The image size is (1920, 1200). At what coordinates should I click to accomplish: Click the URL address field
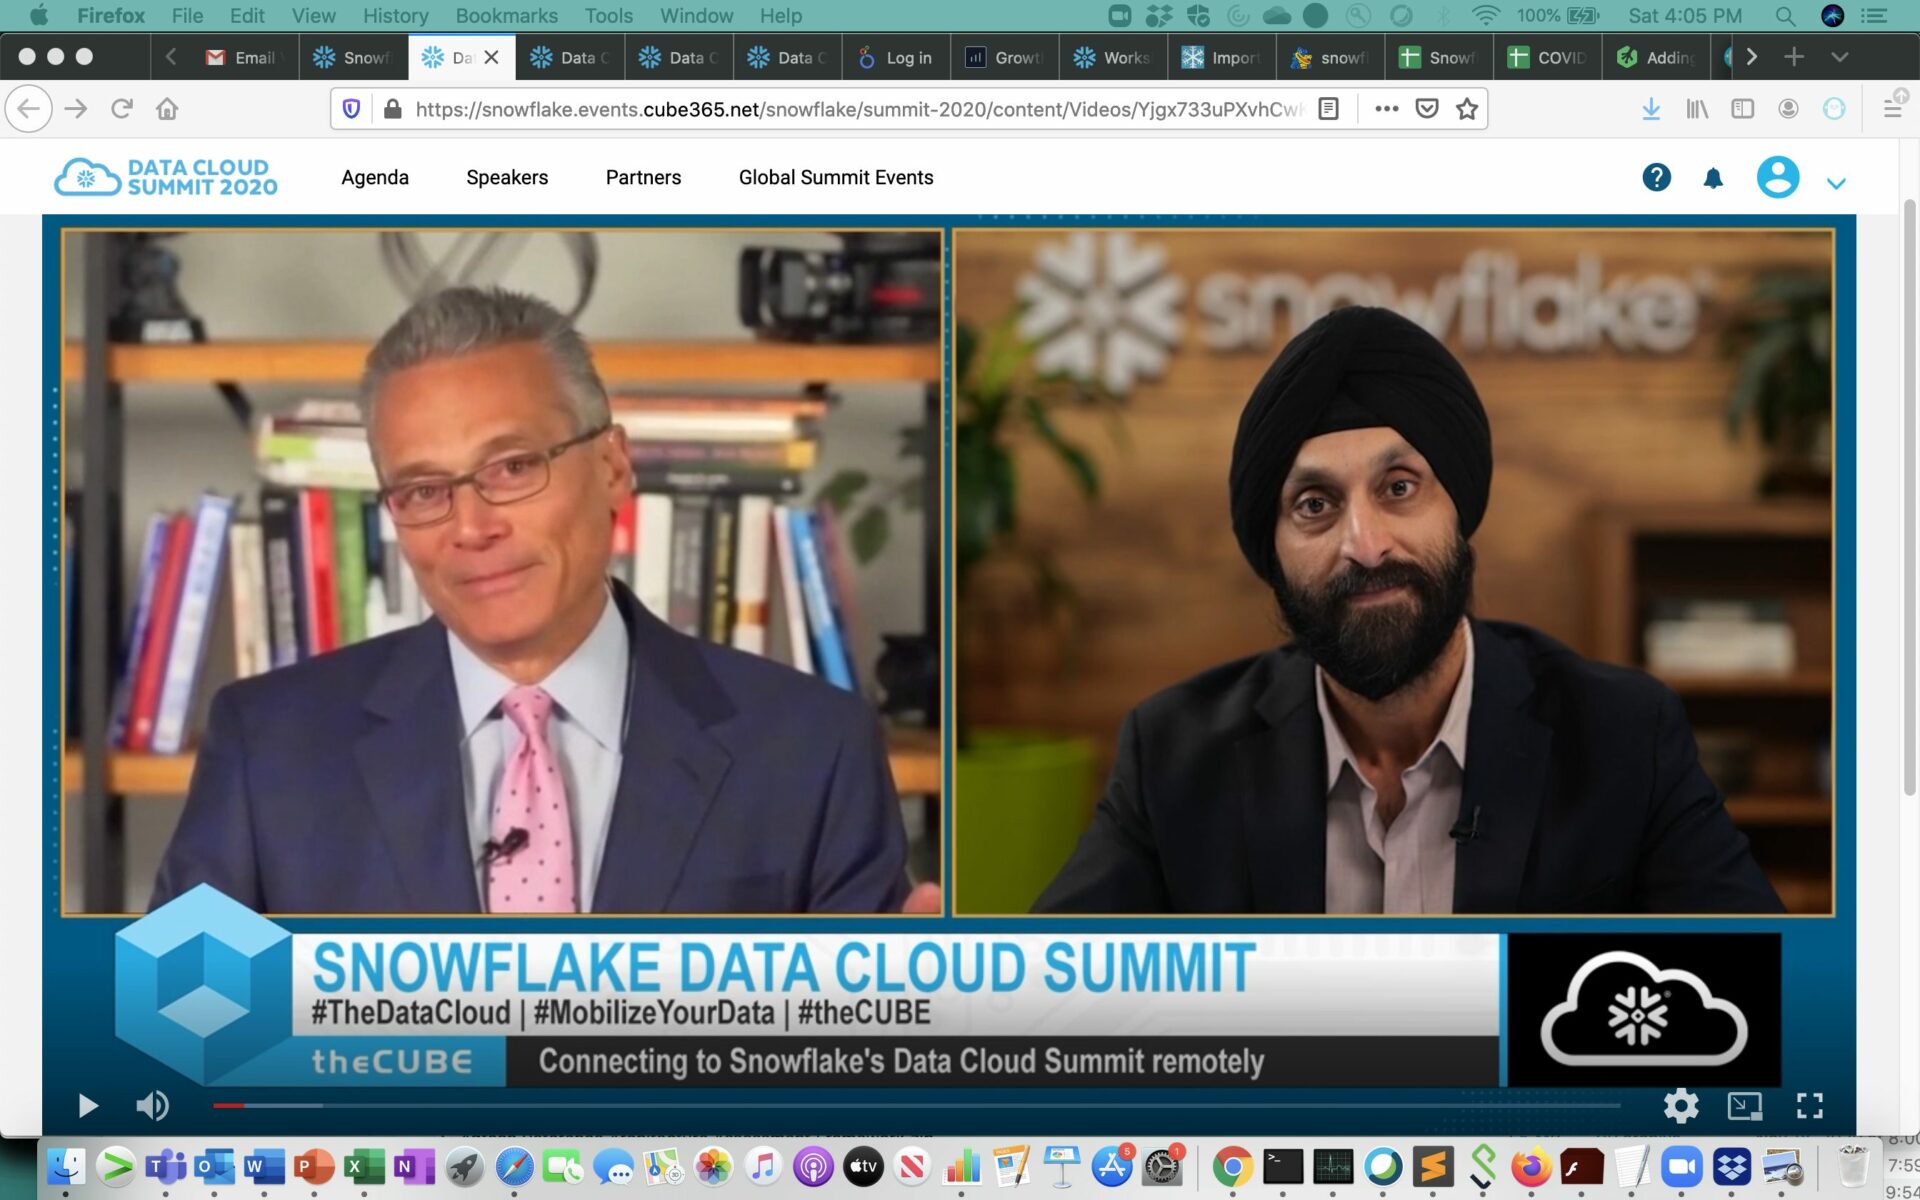(860, 109)
